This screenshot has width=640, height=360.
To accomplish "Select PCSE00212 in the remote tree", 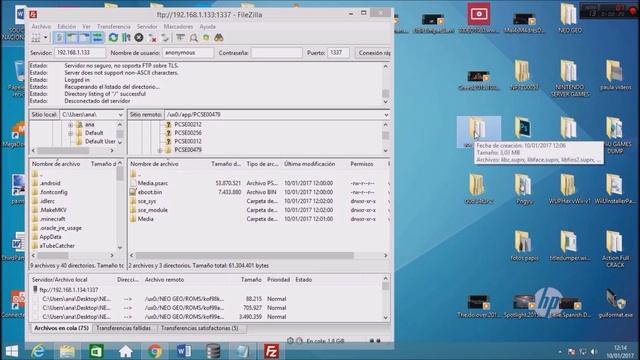I will pos(188,124).
